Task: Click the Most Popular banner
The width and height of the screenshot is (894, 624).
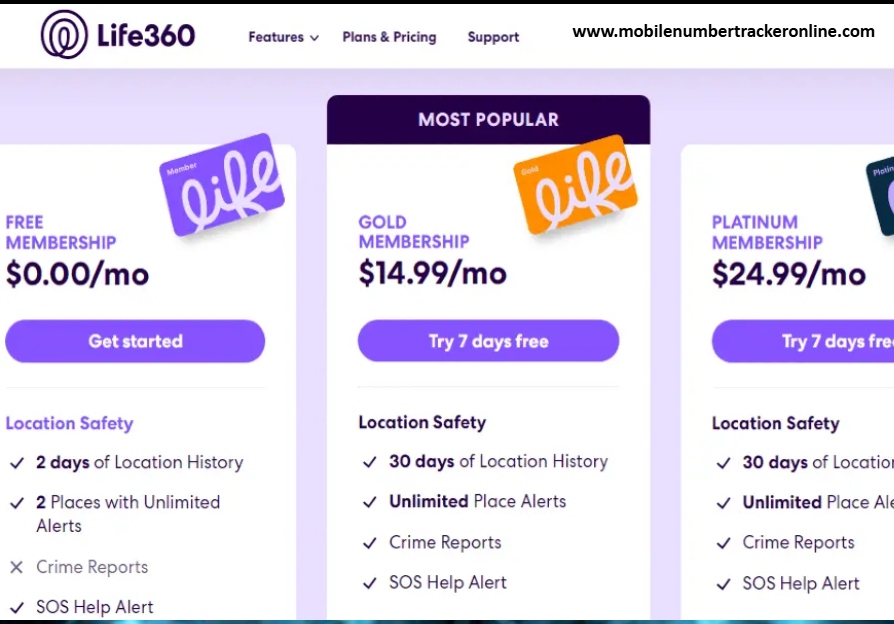Action: tap(488, 120)
